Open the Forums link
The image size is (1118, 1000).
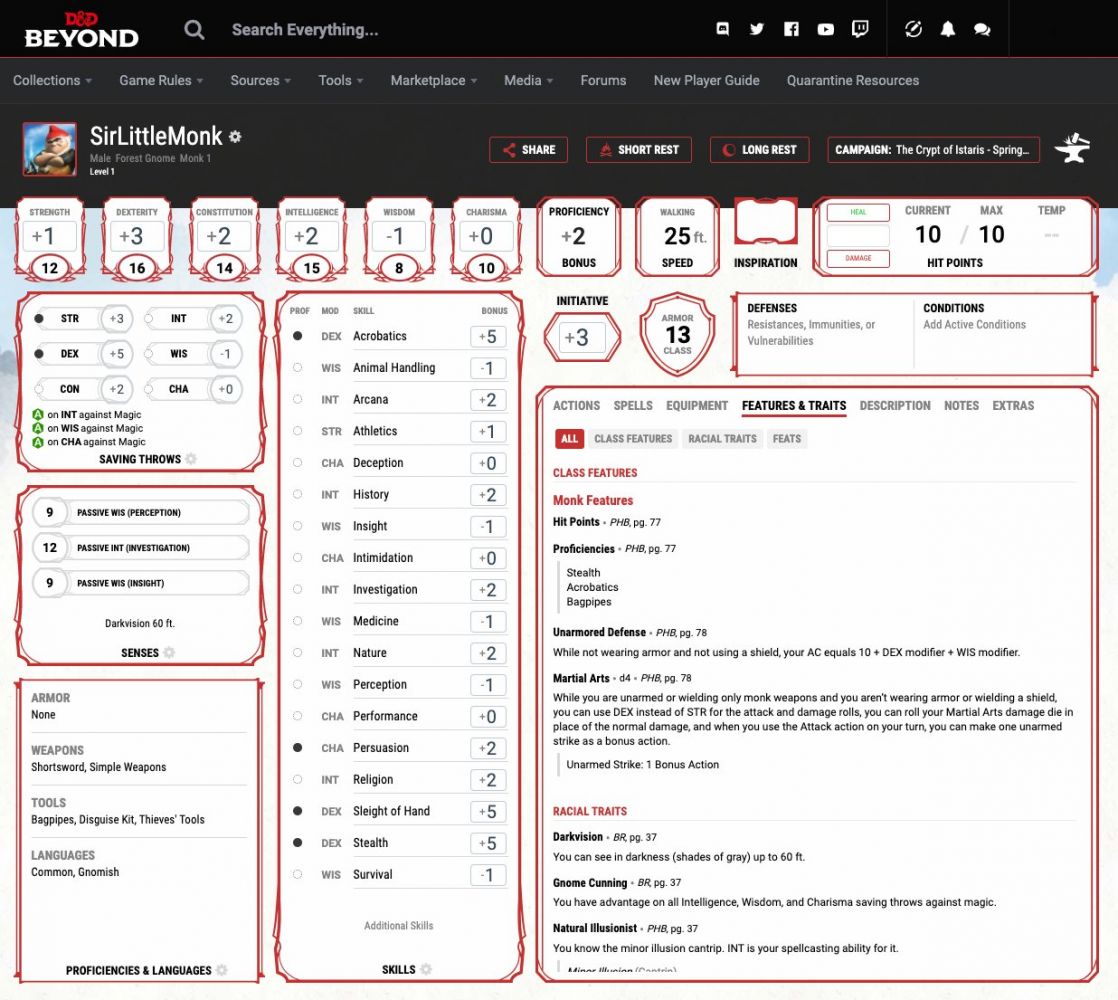603,81
